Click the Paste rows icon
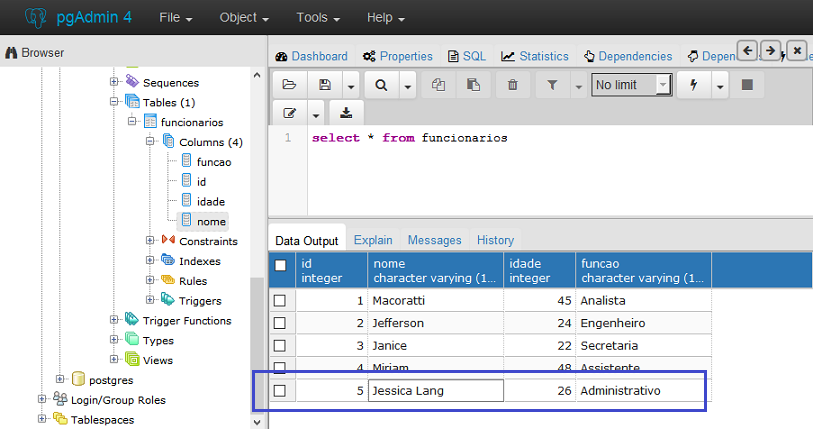Screen dimensions: 813x429 473,85
